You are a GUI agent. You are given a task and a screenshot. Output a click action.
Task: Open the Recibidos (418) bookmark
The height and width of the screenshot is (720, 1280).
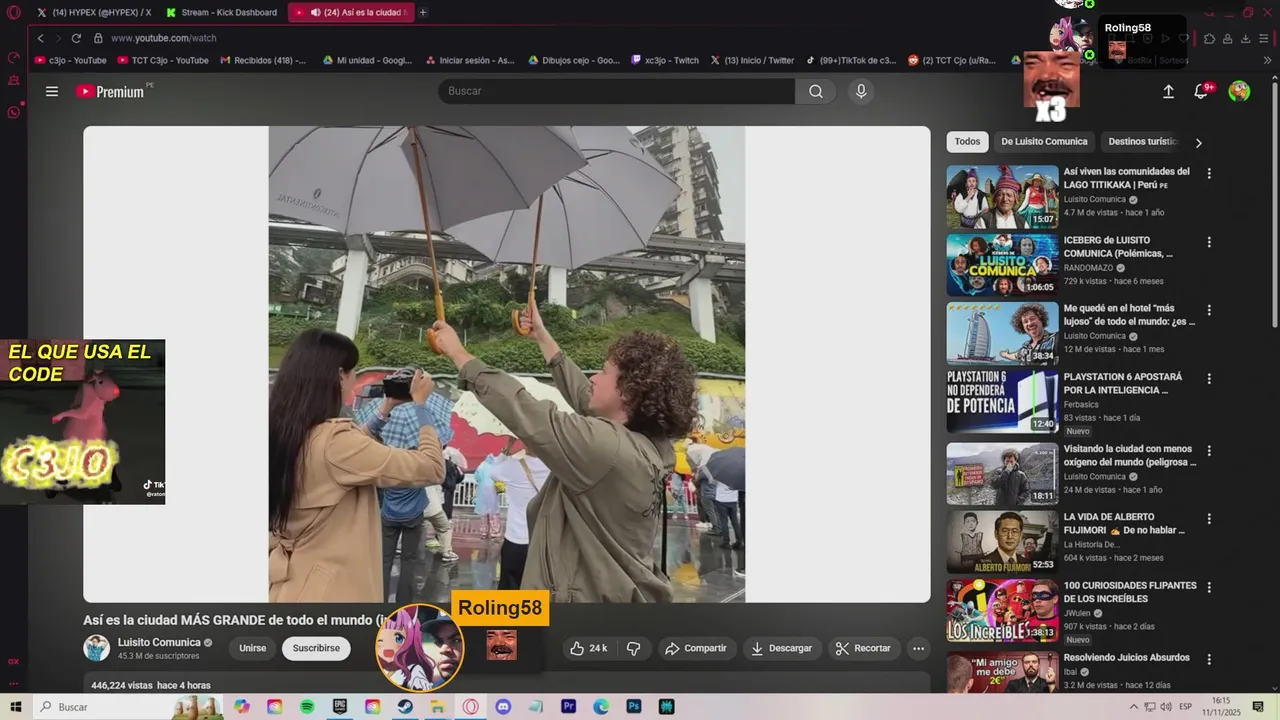click(x=264, y=60)
